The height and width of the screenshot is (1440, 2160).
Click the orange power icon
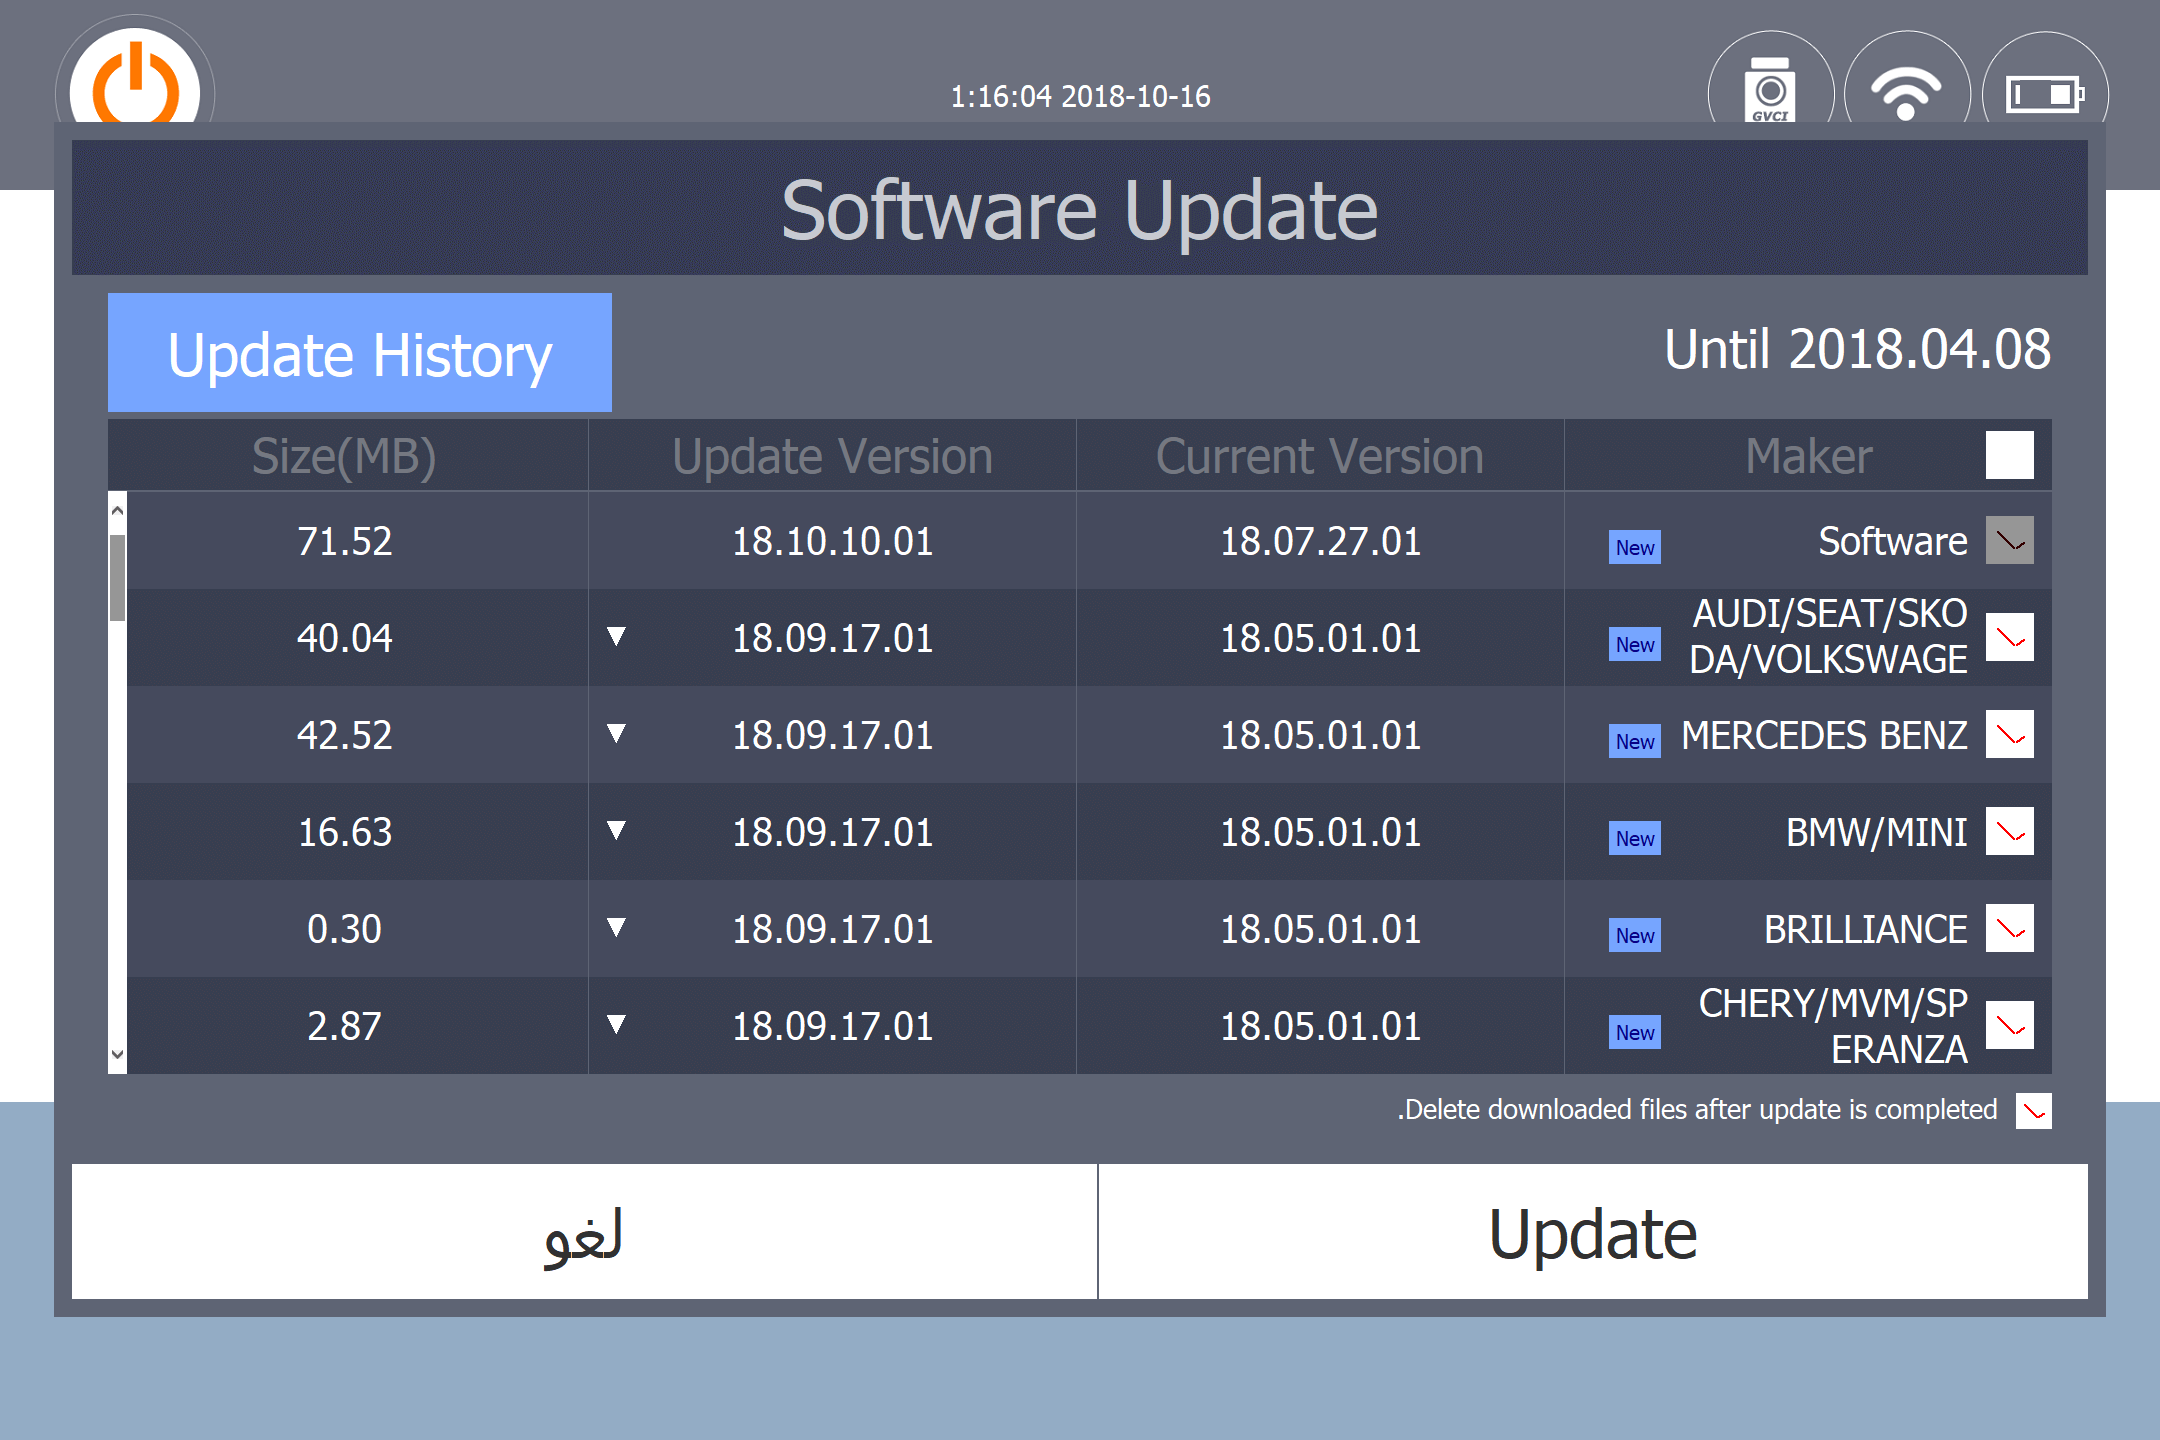[x=135, y=85]
